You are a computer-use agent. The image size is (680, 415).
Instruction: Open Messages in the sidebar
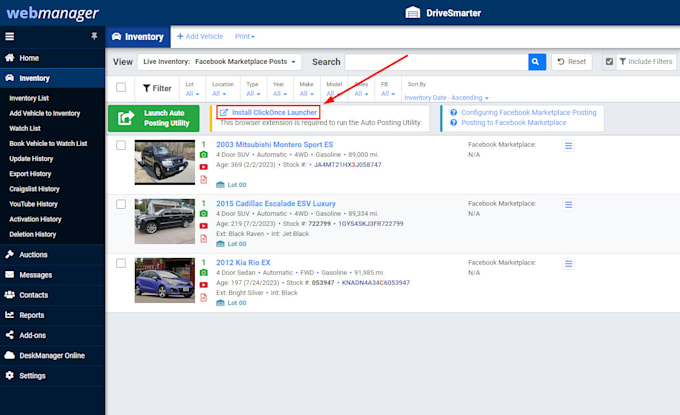click(x=52, y=275)
